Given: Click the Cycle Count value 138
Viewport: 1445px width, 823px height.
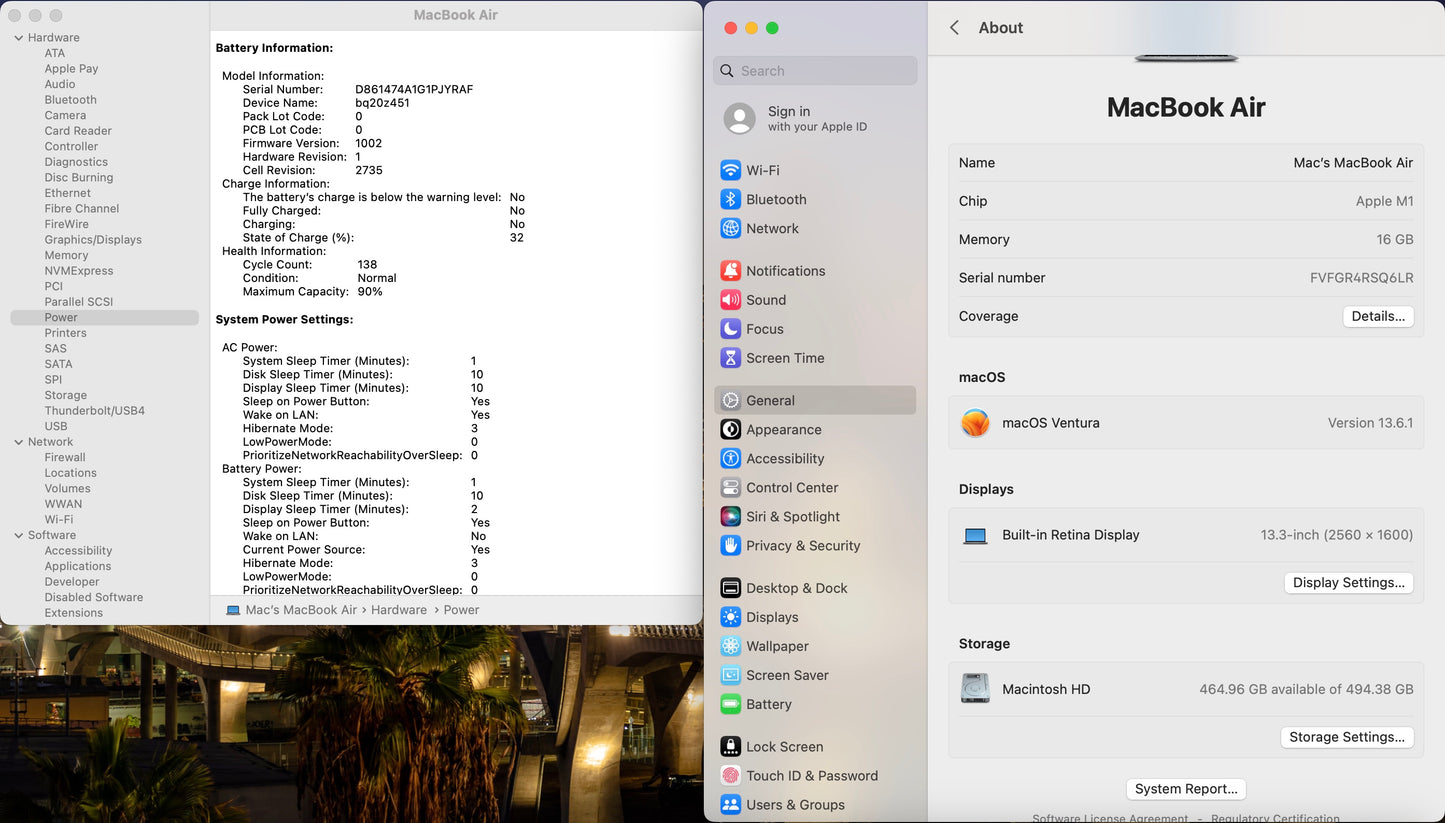Looking at the screenshot, I should [x=367, y=265].
